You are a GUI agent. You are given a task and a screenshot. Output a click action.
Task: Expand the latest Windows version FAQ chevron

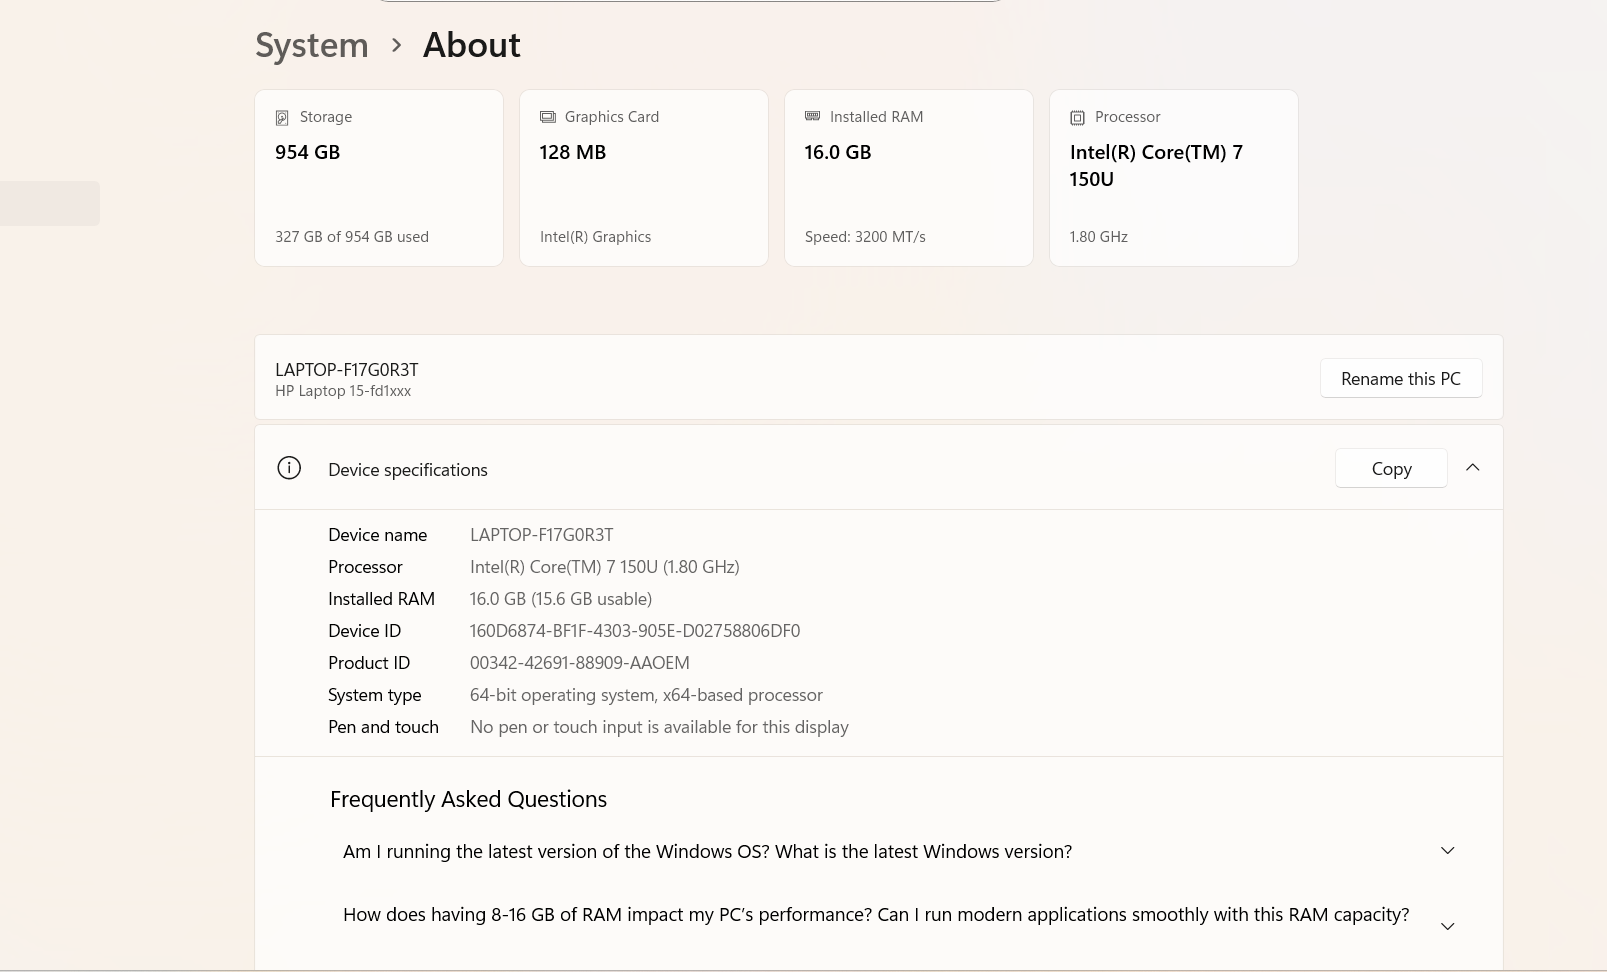[1447, 850]
